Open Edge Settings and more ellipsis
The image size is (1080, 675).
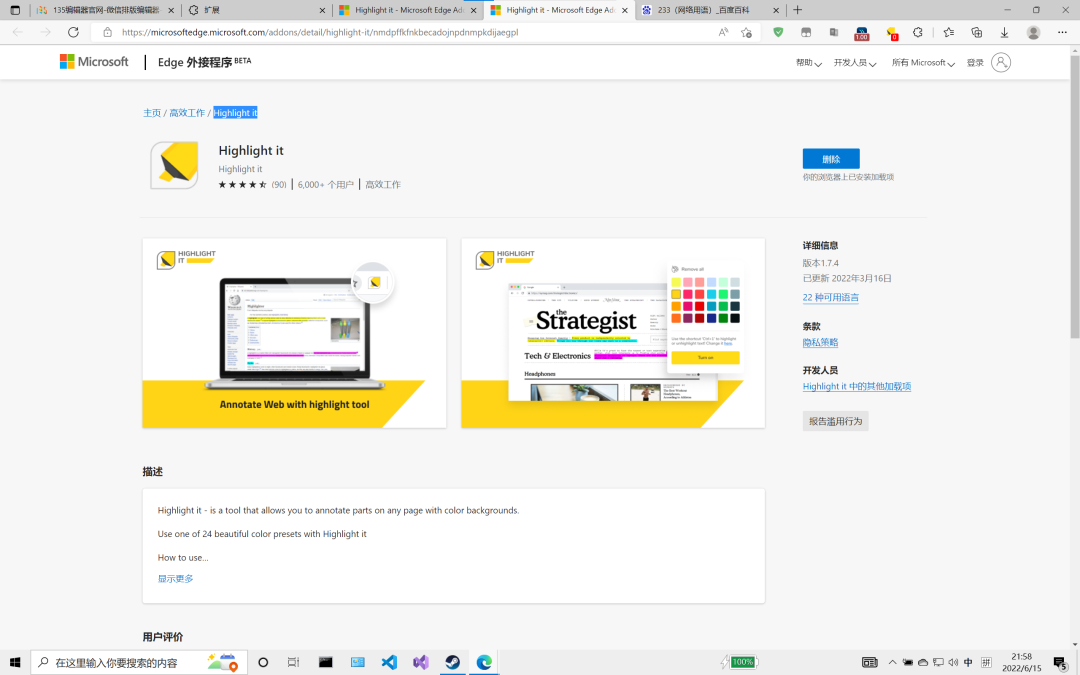[1062, 32]
